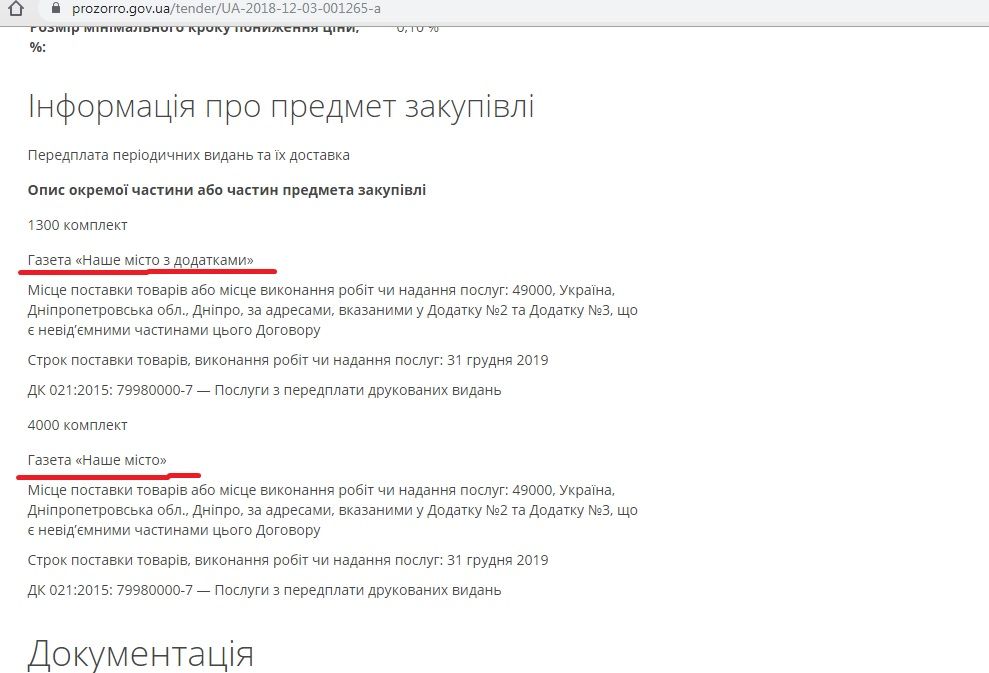Click the heading 'Інформація про предмет закупівлі'
The width and height of the screenshot is (989, 673).
coord(281,106)
